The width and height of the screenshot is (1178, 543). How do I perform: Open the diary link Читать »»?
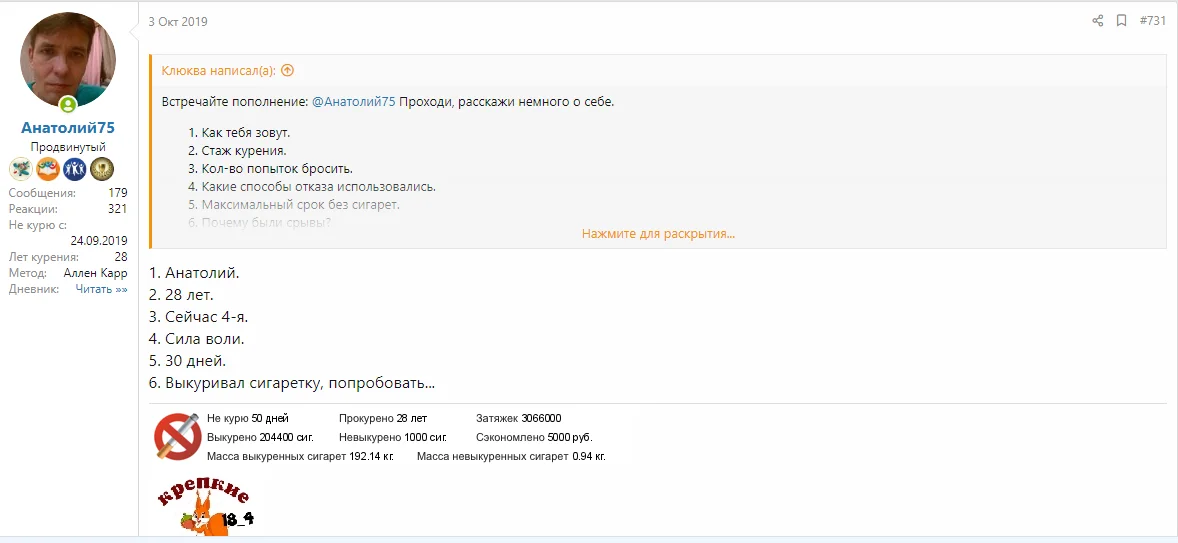101,289
